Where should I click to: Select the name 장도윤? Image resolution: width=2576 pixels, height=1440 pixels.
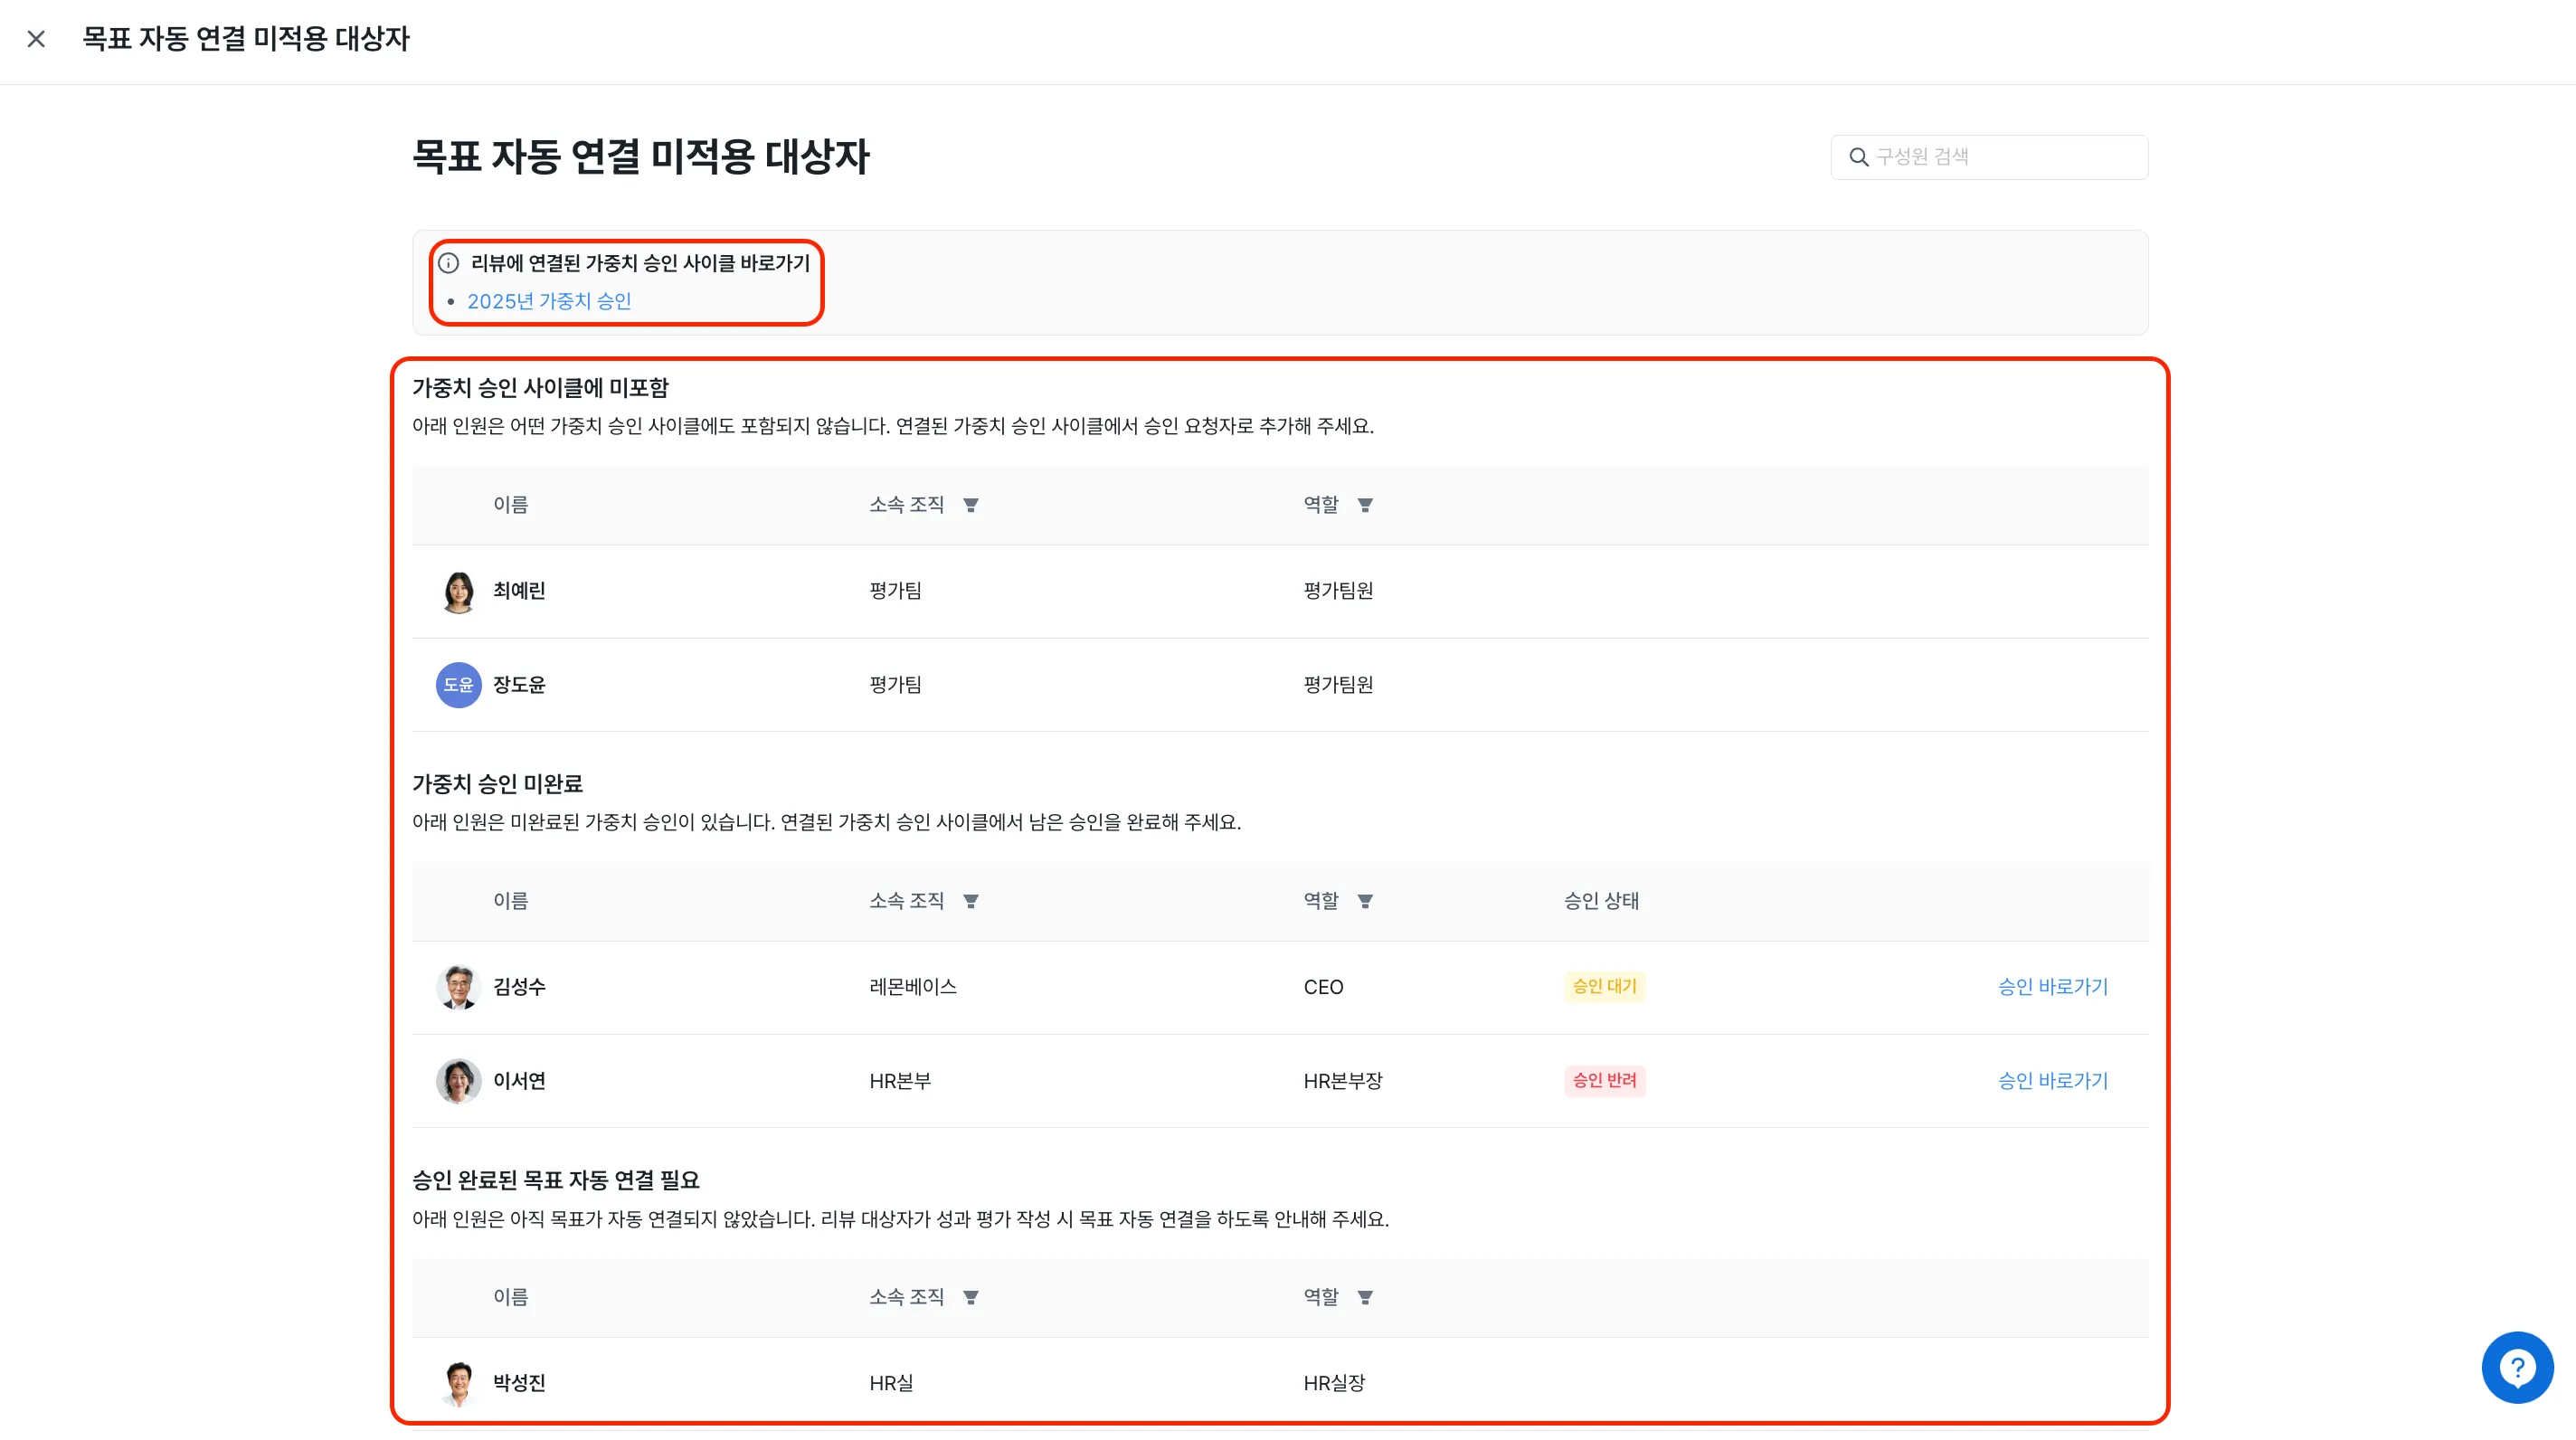coord(519,685)
